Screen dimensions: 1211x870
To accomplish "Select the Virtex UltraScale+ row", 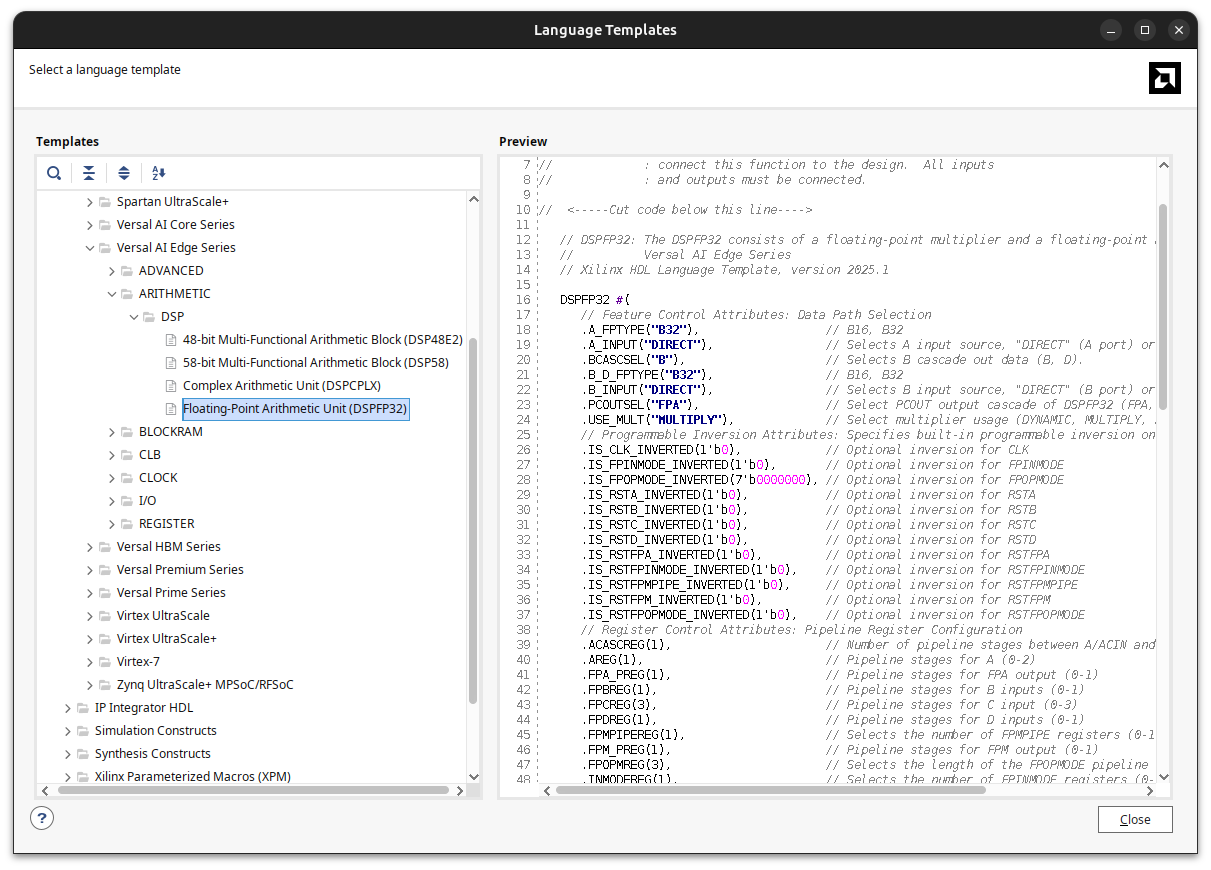I will coord(167,639).
